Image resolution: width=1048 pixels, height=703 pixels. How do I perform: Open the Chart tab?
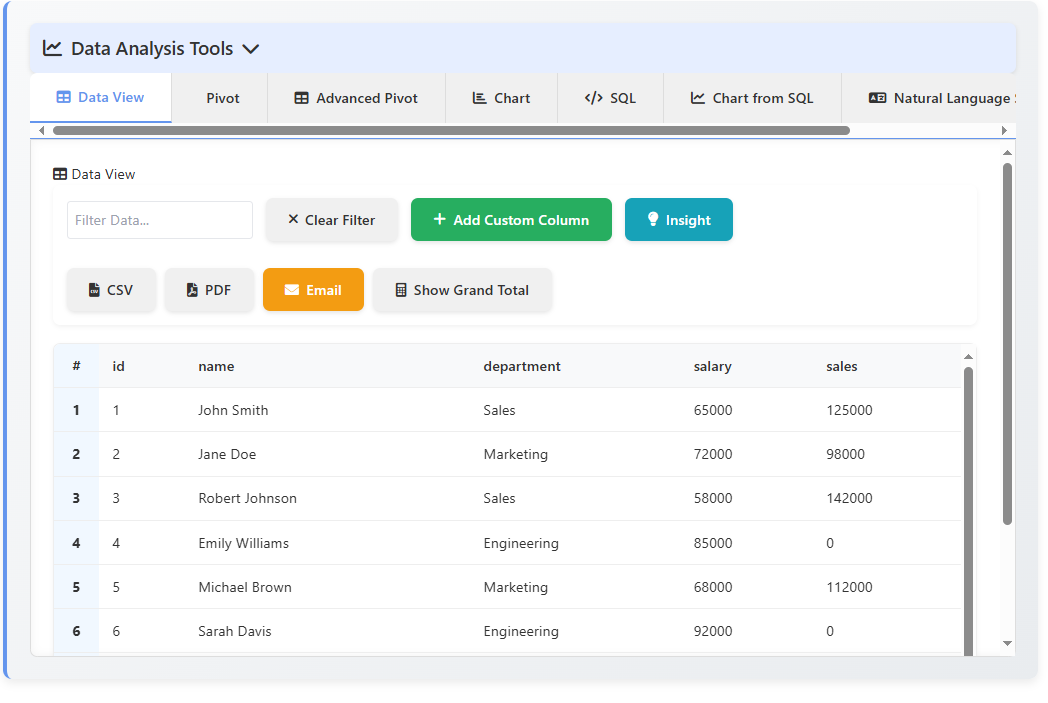click(x=501, y=98)
